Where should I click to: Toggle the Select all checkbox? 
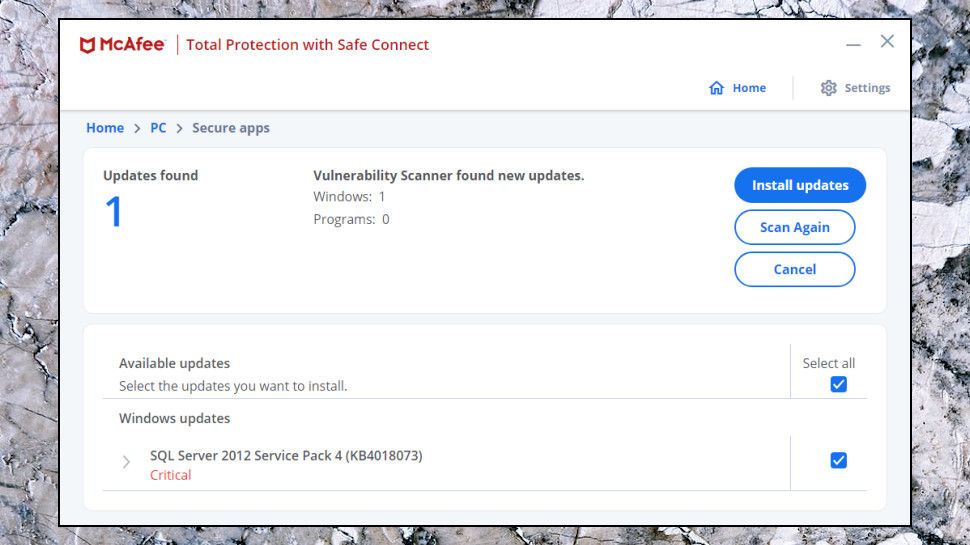(x=838, y=384)
